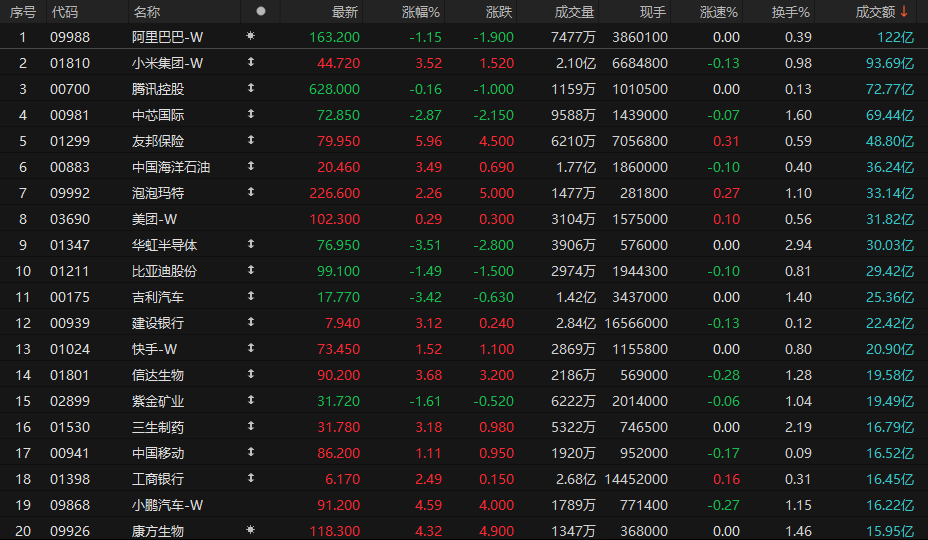Select stock name 友邦保险
This screenshot has height=540, width=928.
158,142
